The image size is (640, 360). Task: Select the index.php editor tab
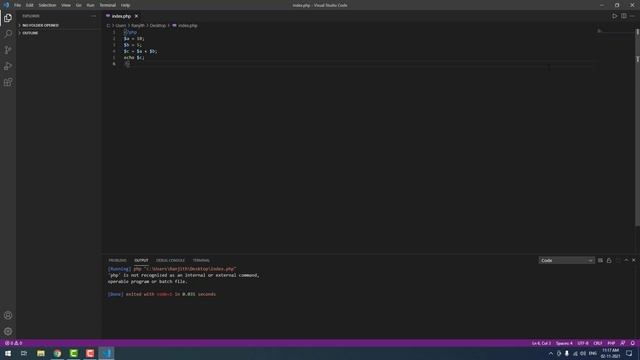pos(121,16)
